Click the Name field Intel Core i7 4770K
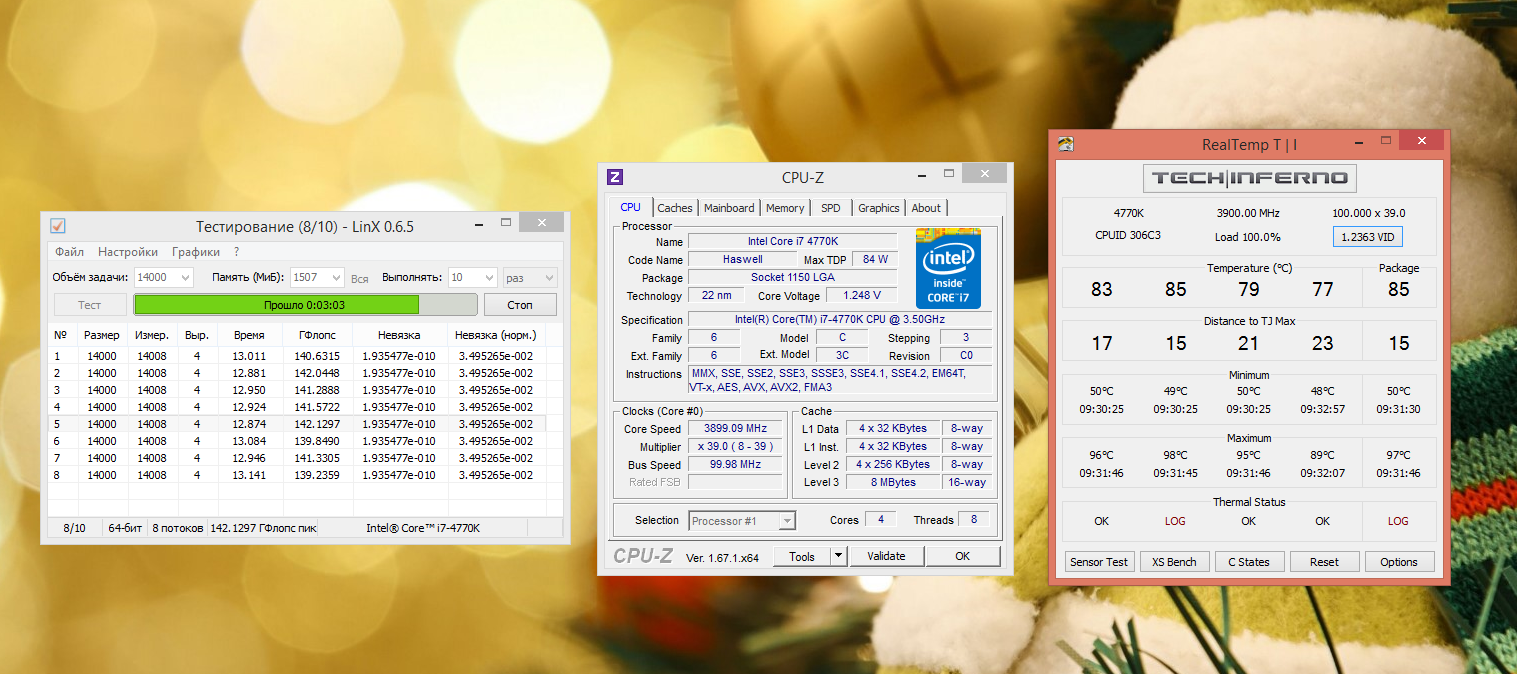 pyautogui.click(x=793, y=241)
